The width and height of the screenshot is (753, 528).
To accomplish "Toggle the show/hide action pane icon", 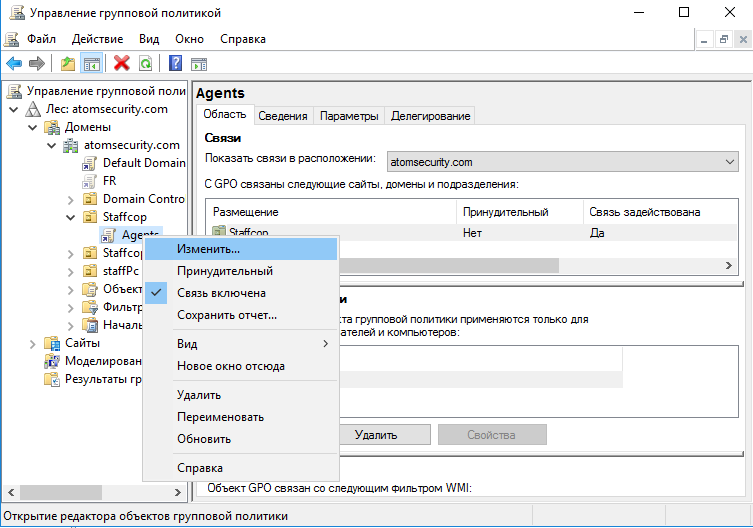I will tap(199, 64).
